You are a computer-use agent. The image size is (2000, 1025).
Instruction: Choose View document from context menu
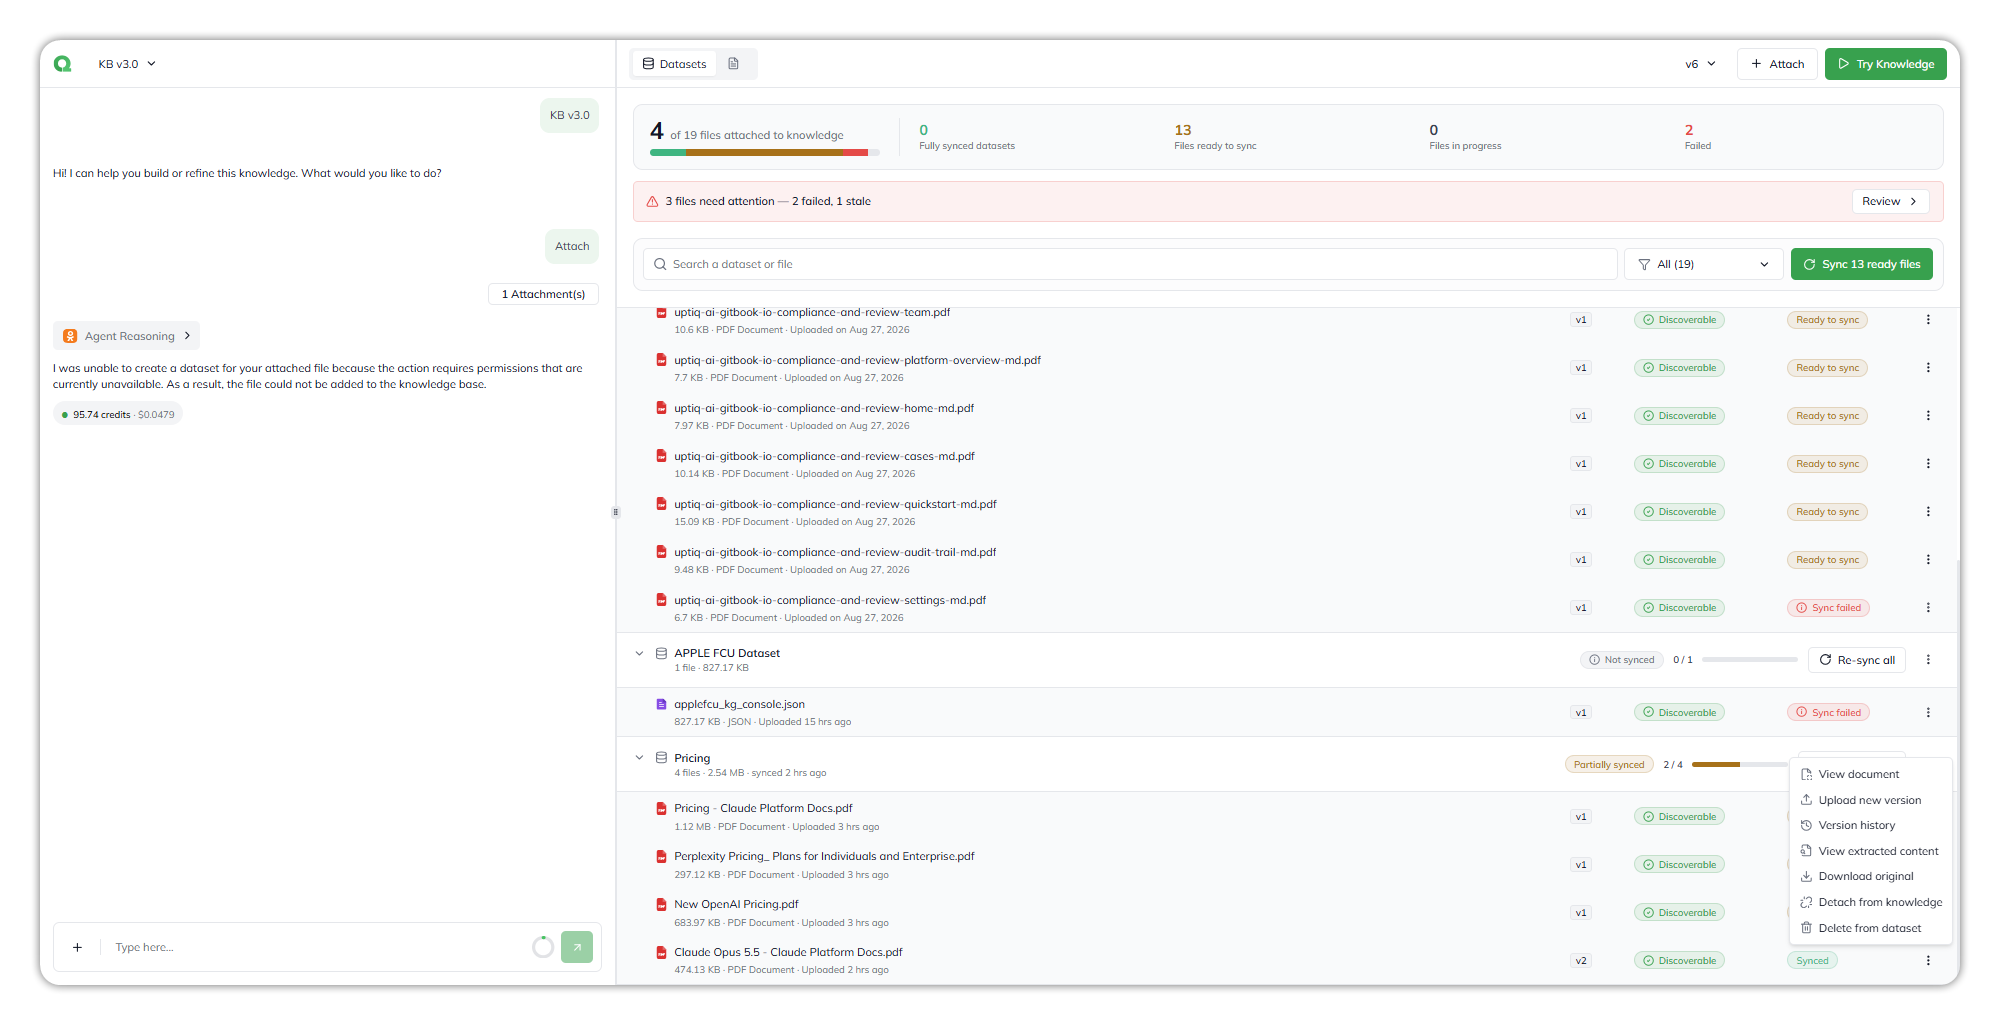pos(1870,775)
